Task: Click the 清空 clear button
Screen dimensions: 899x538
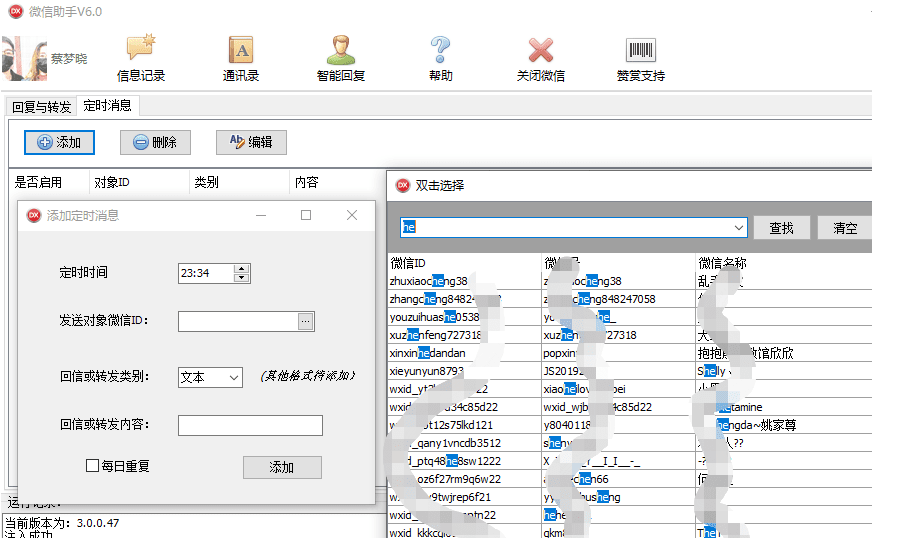Action: pyautogui.click(x=845, y=228)
